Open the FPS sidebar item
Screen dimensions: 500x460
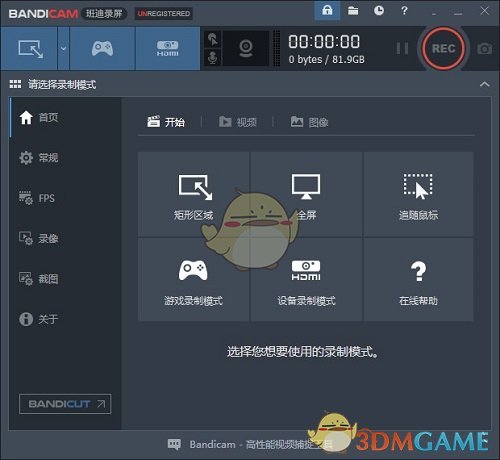(x=66, y=198)
